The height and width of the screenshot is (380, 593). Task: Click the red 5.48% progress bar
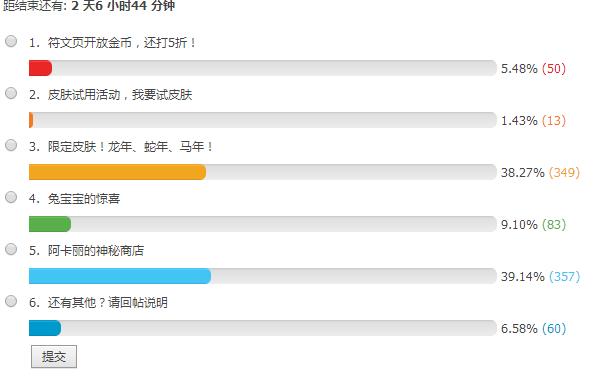pos(40,68)
